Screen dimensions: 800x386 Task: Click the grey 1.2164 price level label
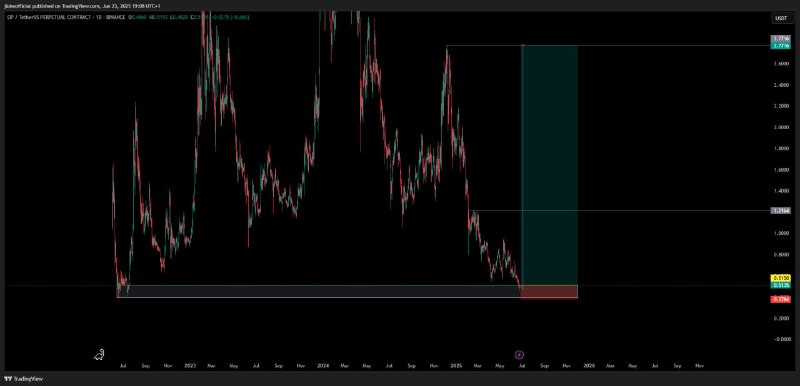[781, 211]
